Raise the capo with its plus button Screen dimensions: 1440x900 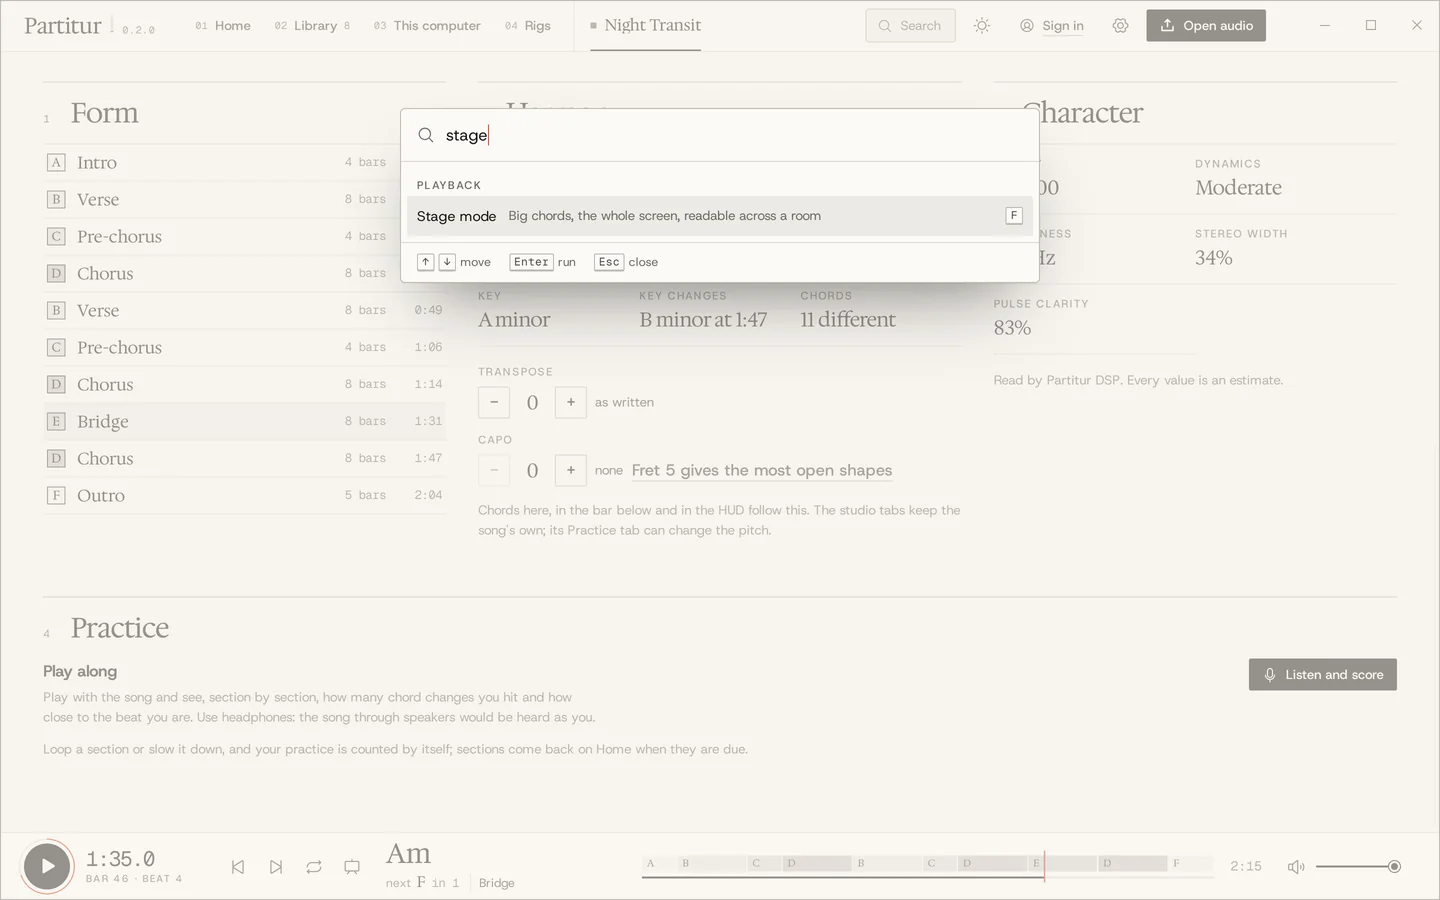point(570,470)
